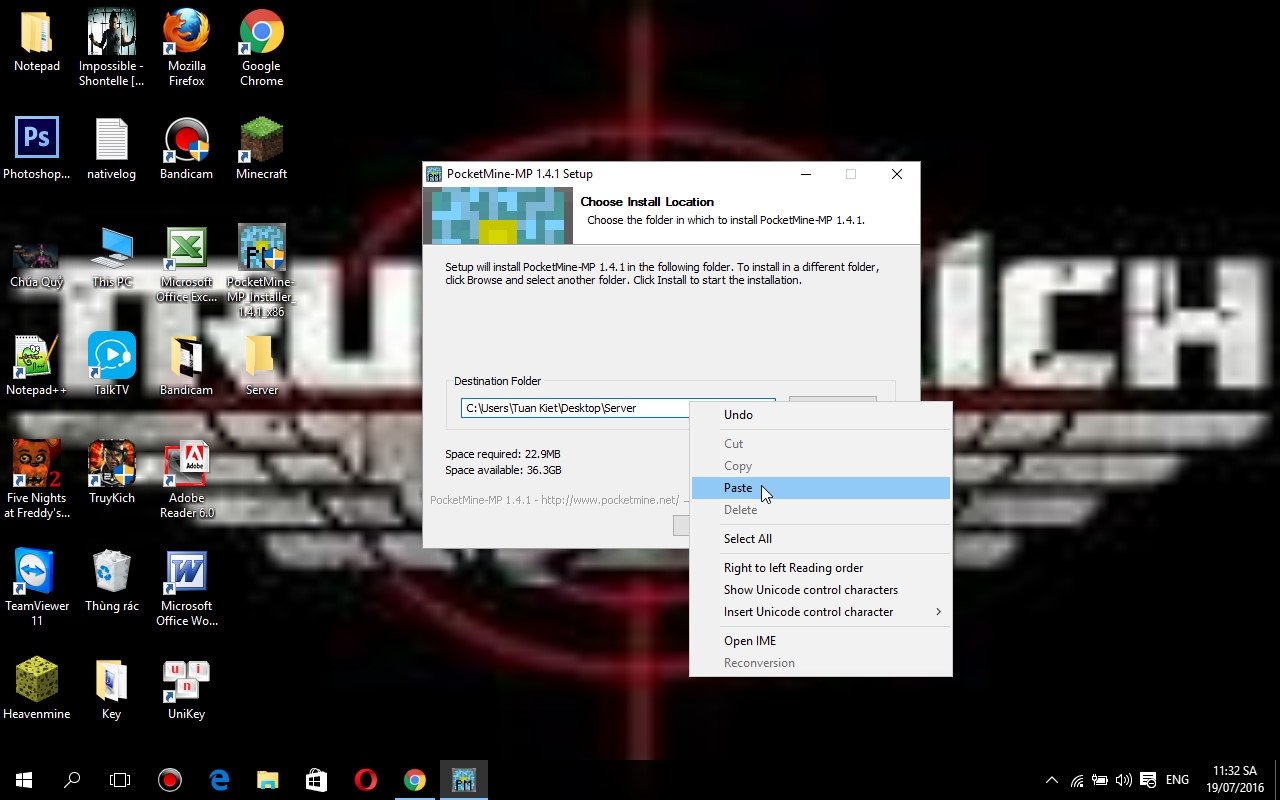Open the nativelog file on desktop
The width and height of the screenshot is (1280, 800).
pos(111,149)
